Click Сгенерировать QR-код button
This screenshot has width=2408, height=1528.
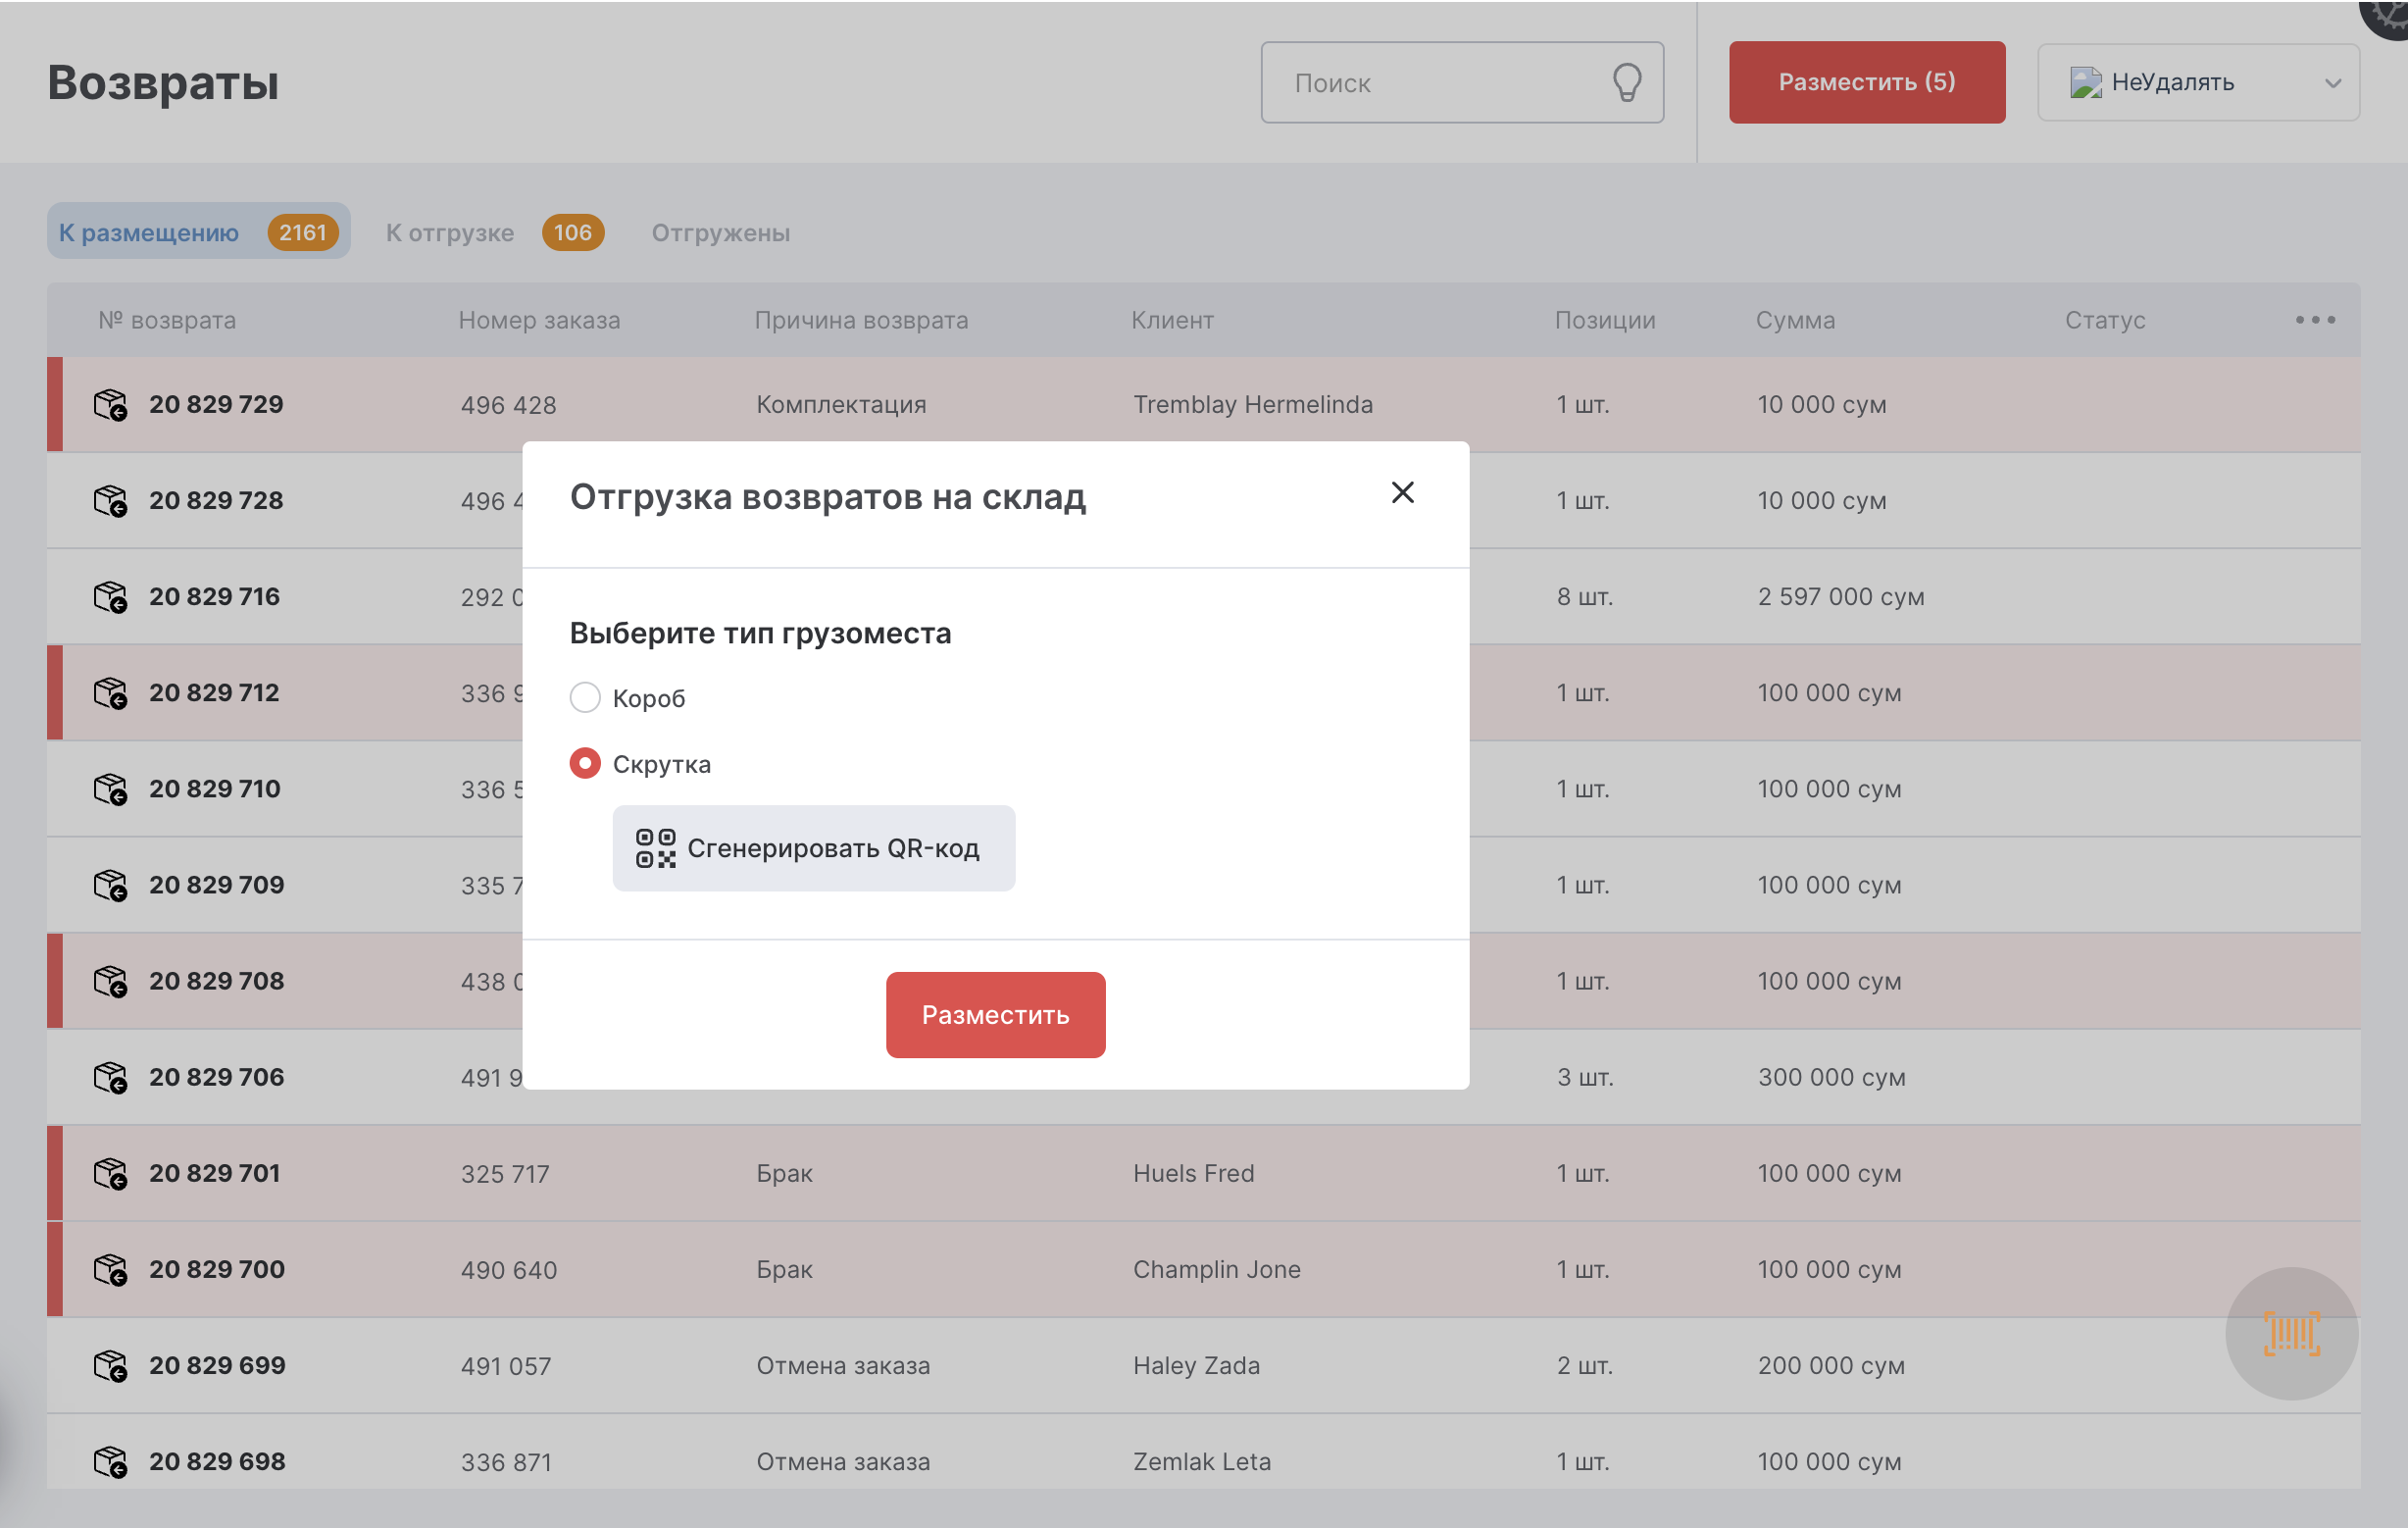tap(813, 848)
